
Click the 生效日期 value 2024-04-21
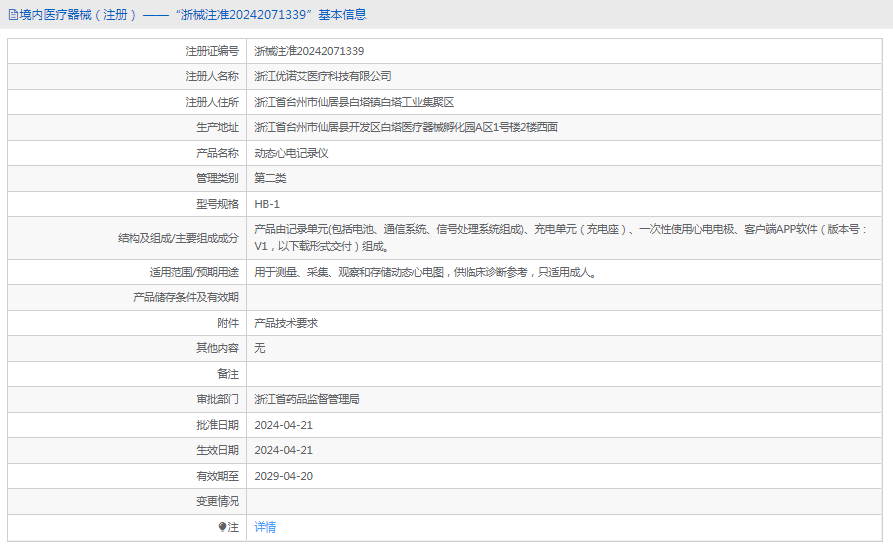coord(283,450)
